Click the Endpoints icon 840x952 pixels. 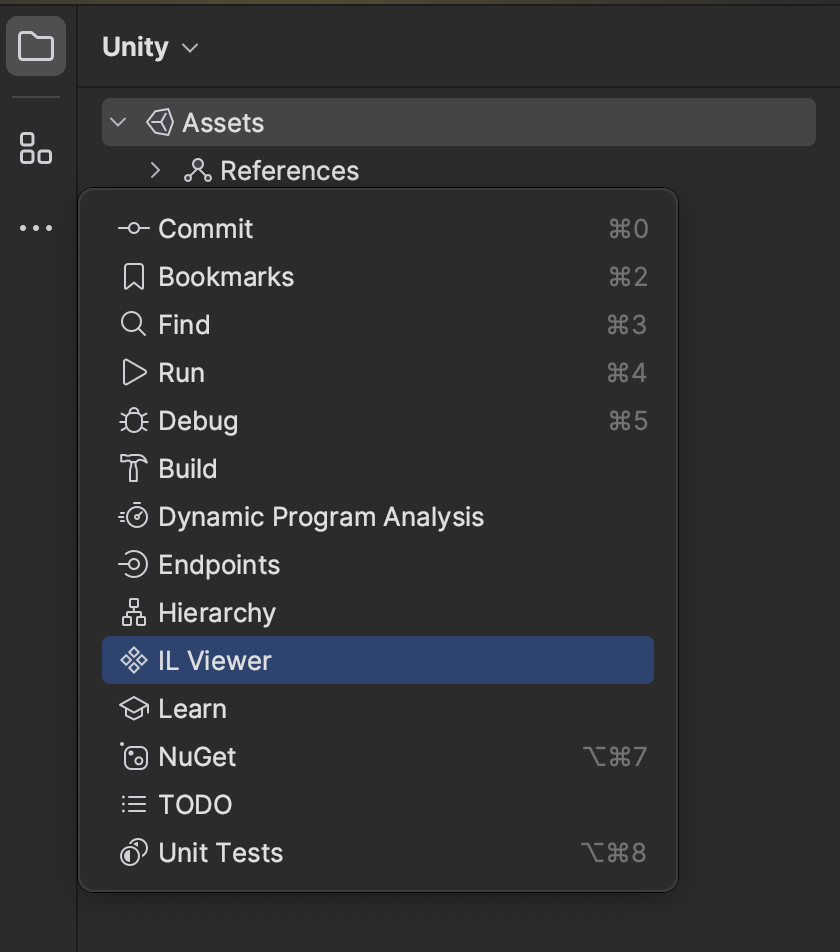[x=134, y=565]
